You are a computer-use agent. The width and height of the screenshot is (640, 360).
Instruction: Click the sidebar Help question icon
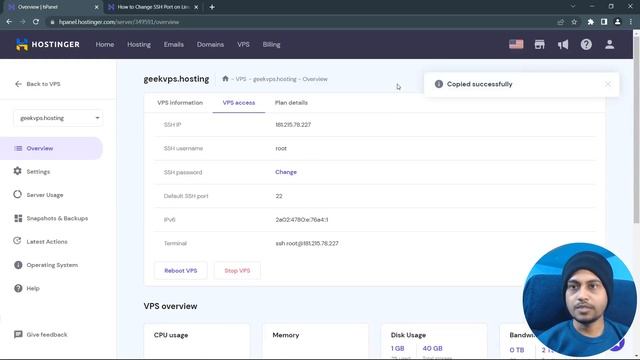[18, 288]
